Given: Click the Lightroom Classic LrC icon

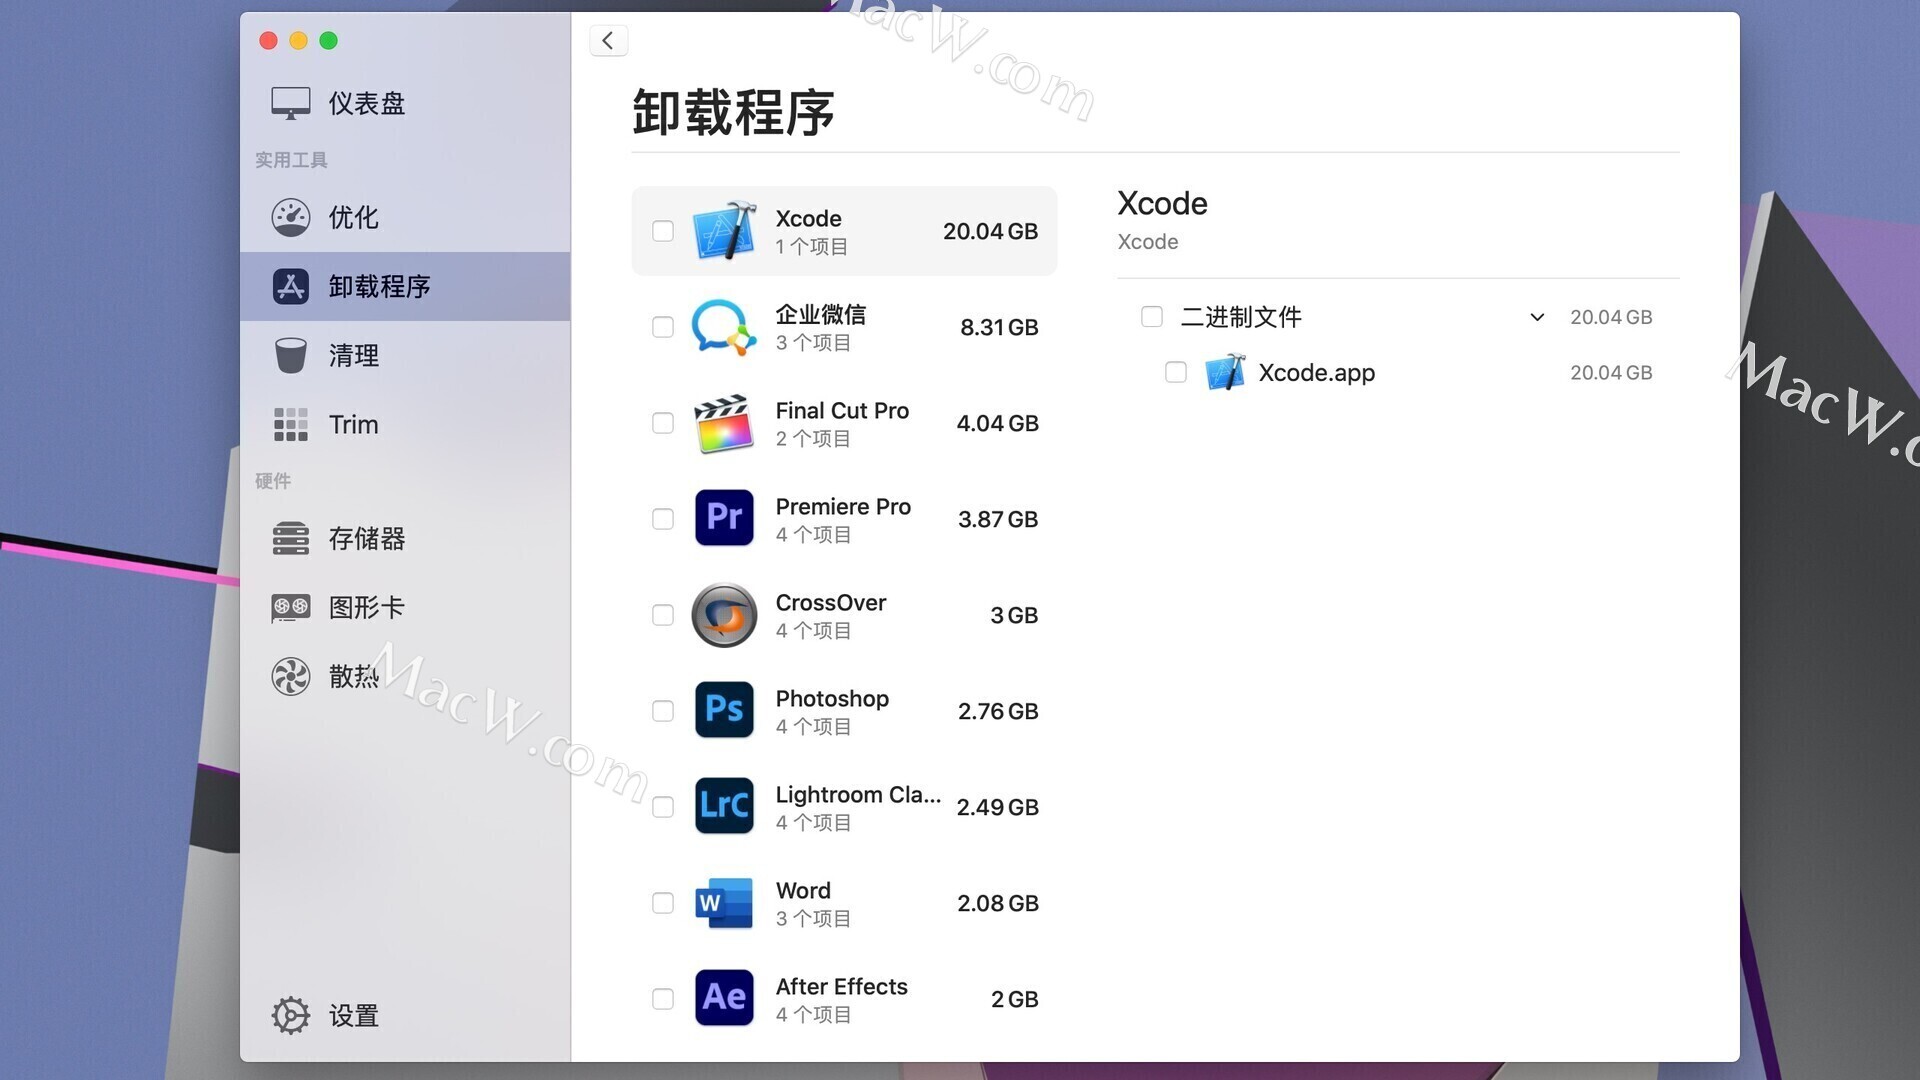Looking at the screenshot, I should pyautogui.click(x=724, y=806).
